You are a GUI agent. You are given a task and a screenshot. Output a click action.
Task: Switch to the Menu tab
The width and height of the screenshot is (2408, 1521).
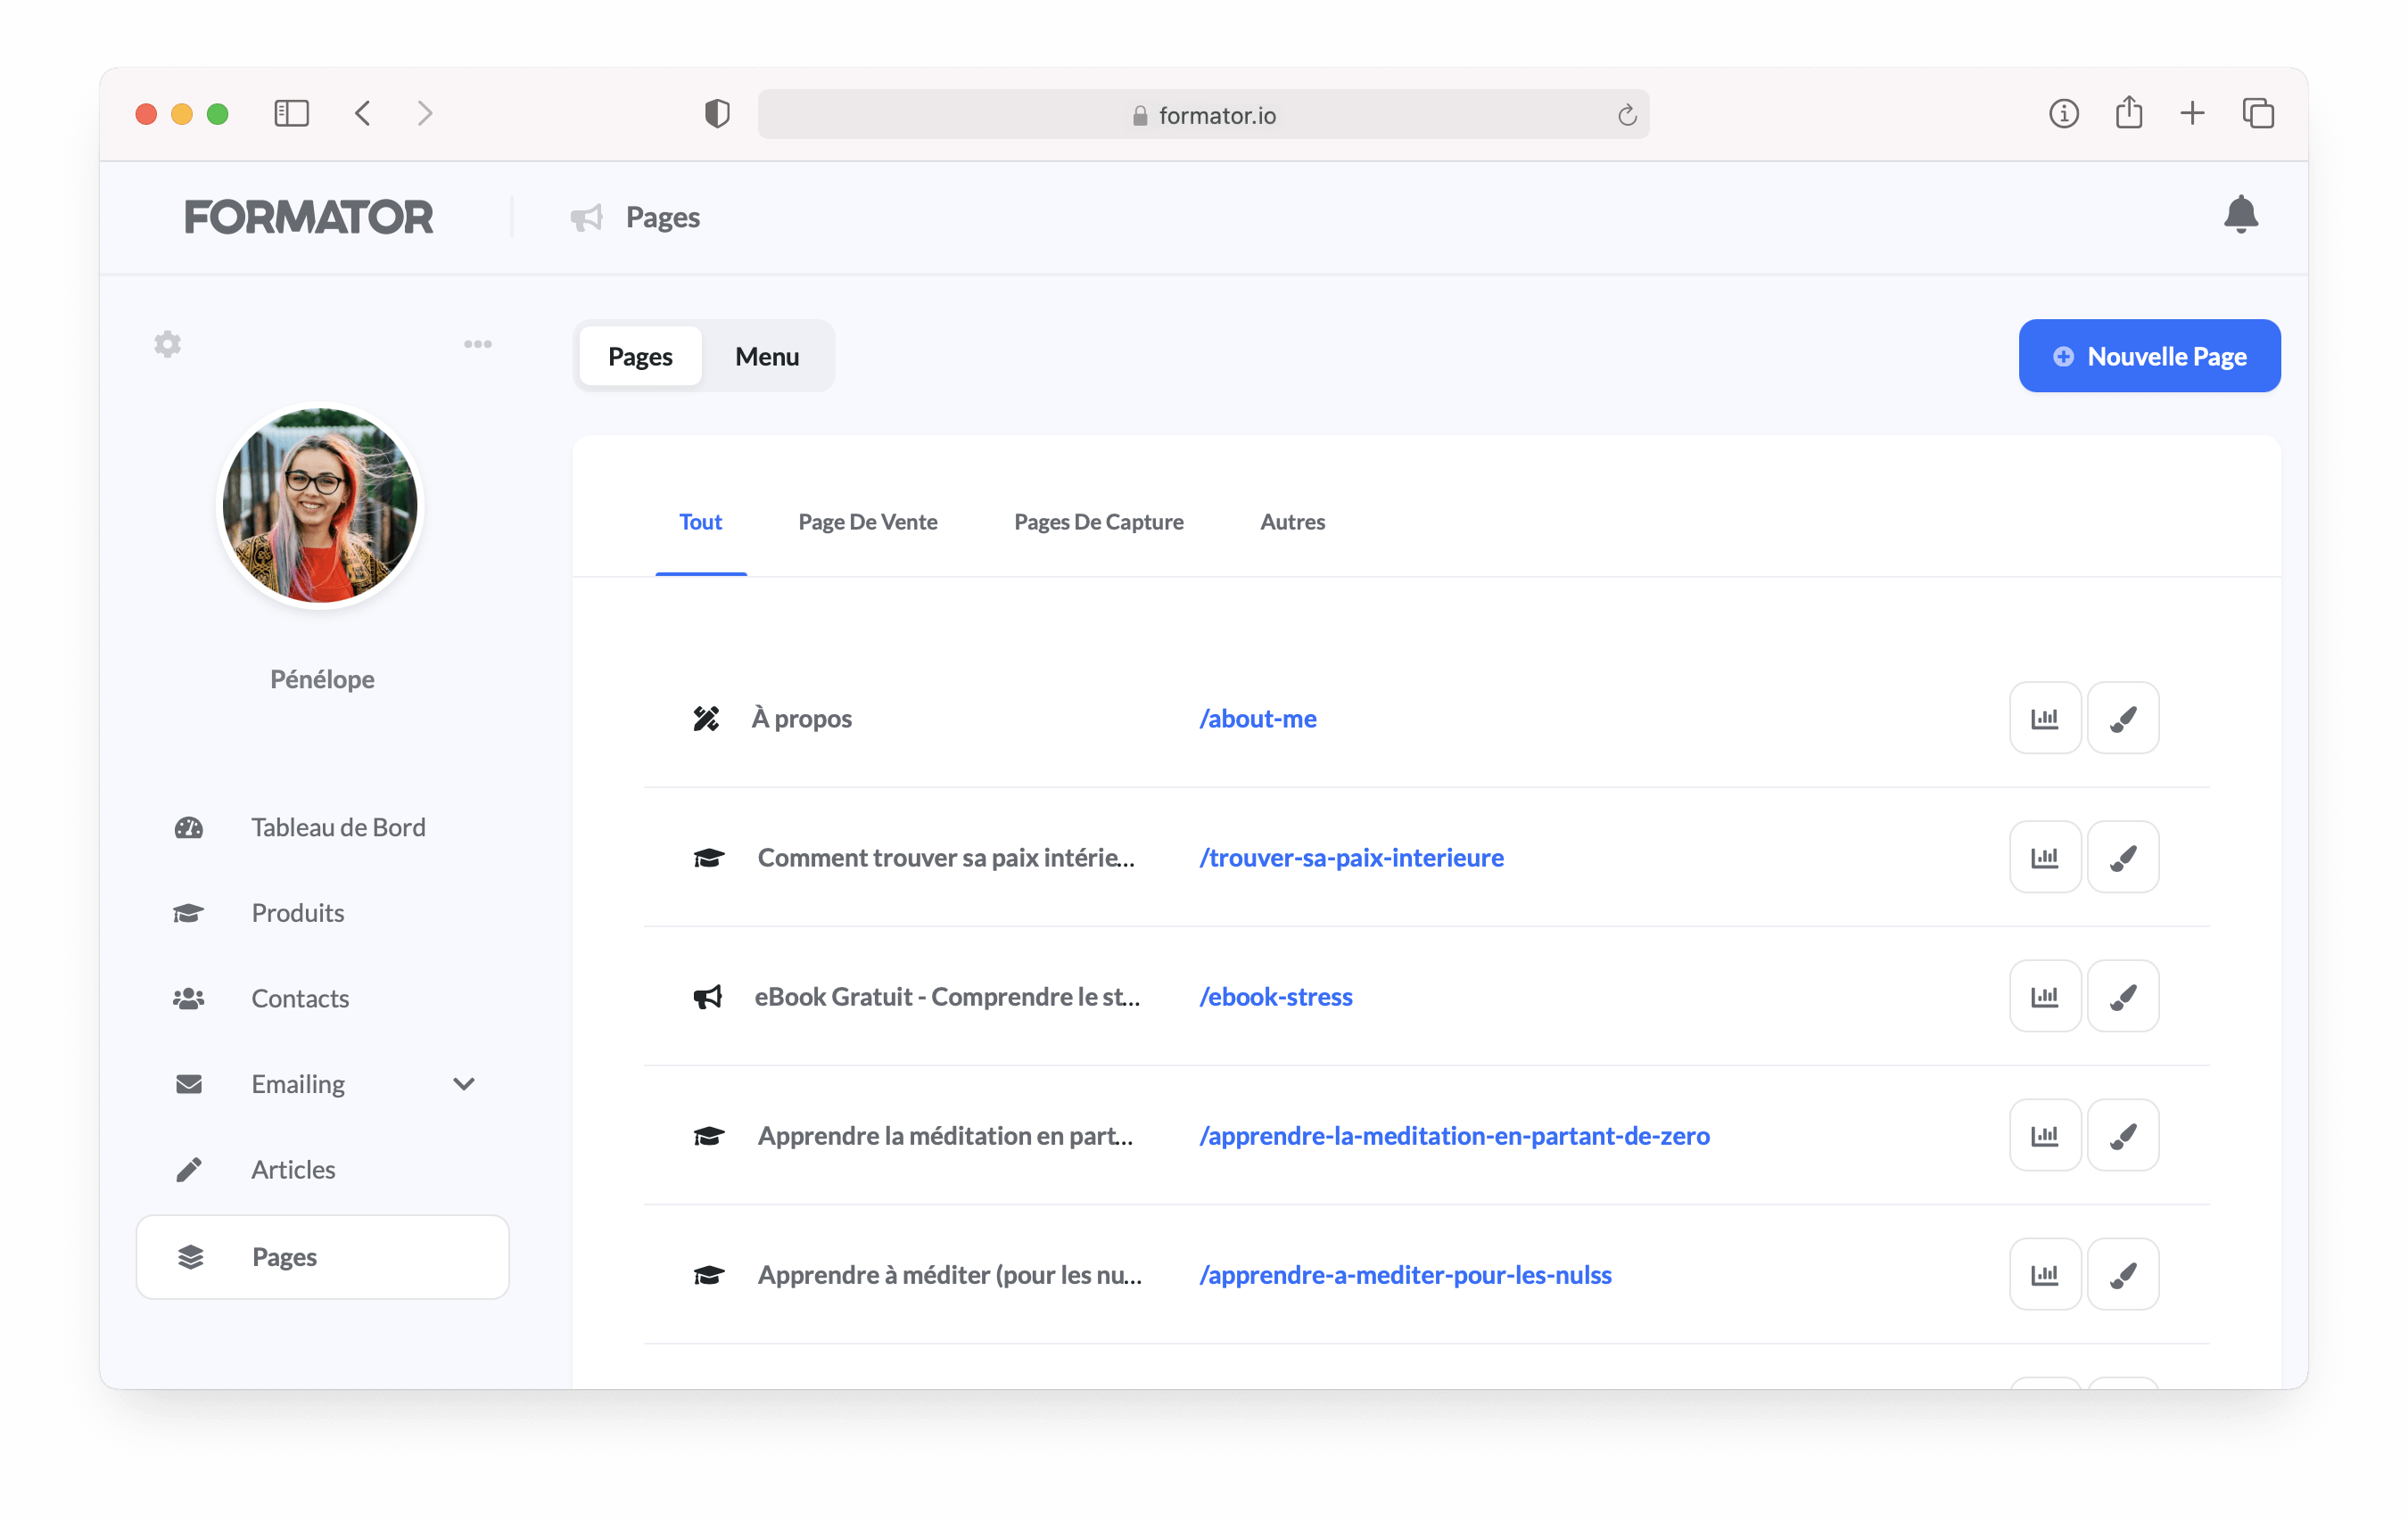(x=766, y=355)
